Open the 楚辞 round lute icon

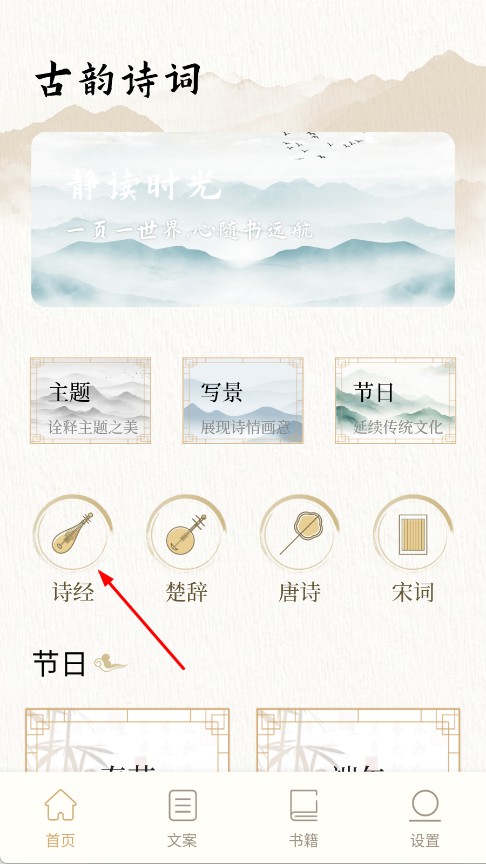(x=187, y=533)
